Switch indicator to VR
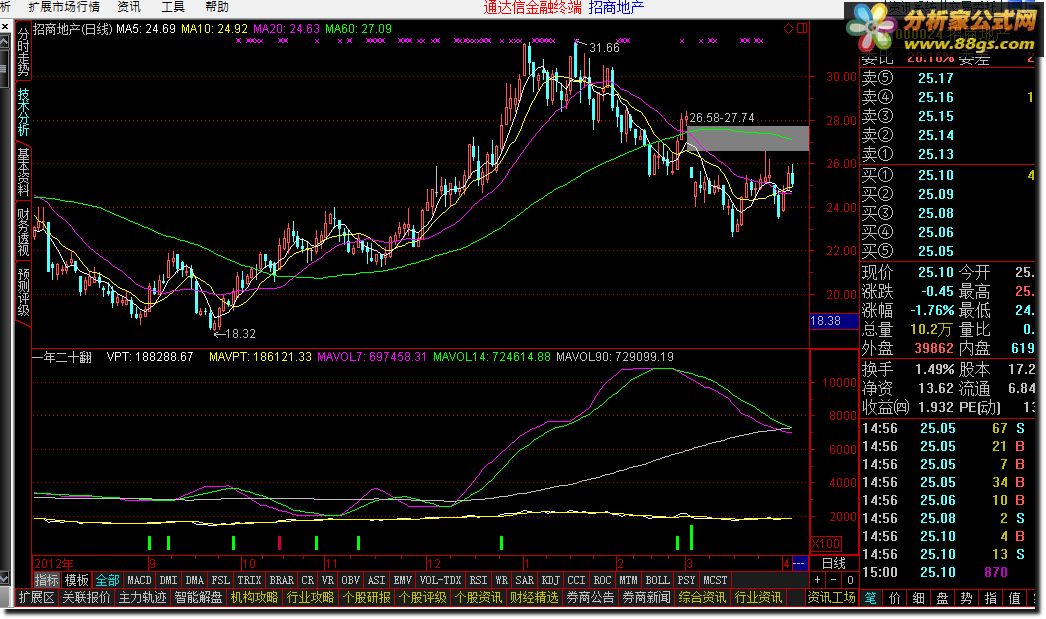This screenshot has height=619, width=1046. click(x=328, y=580)
